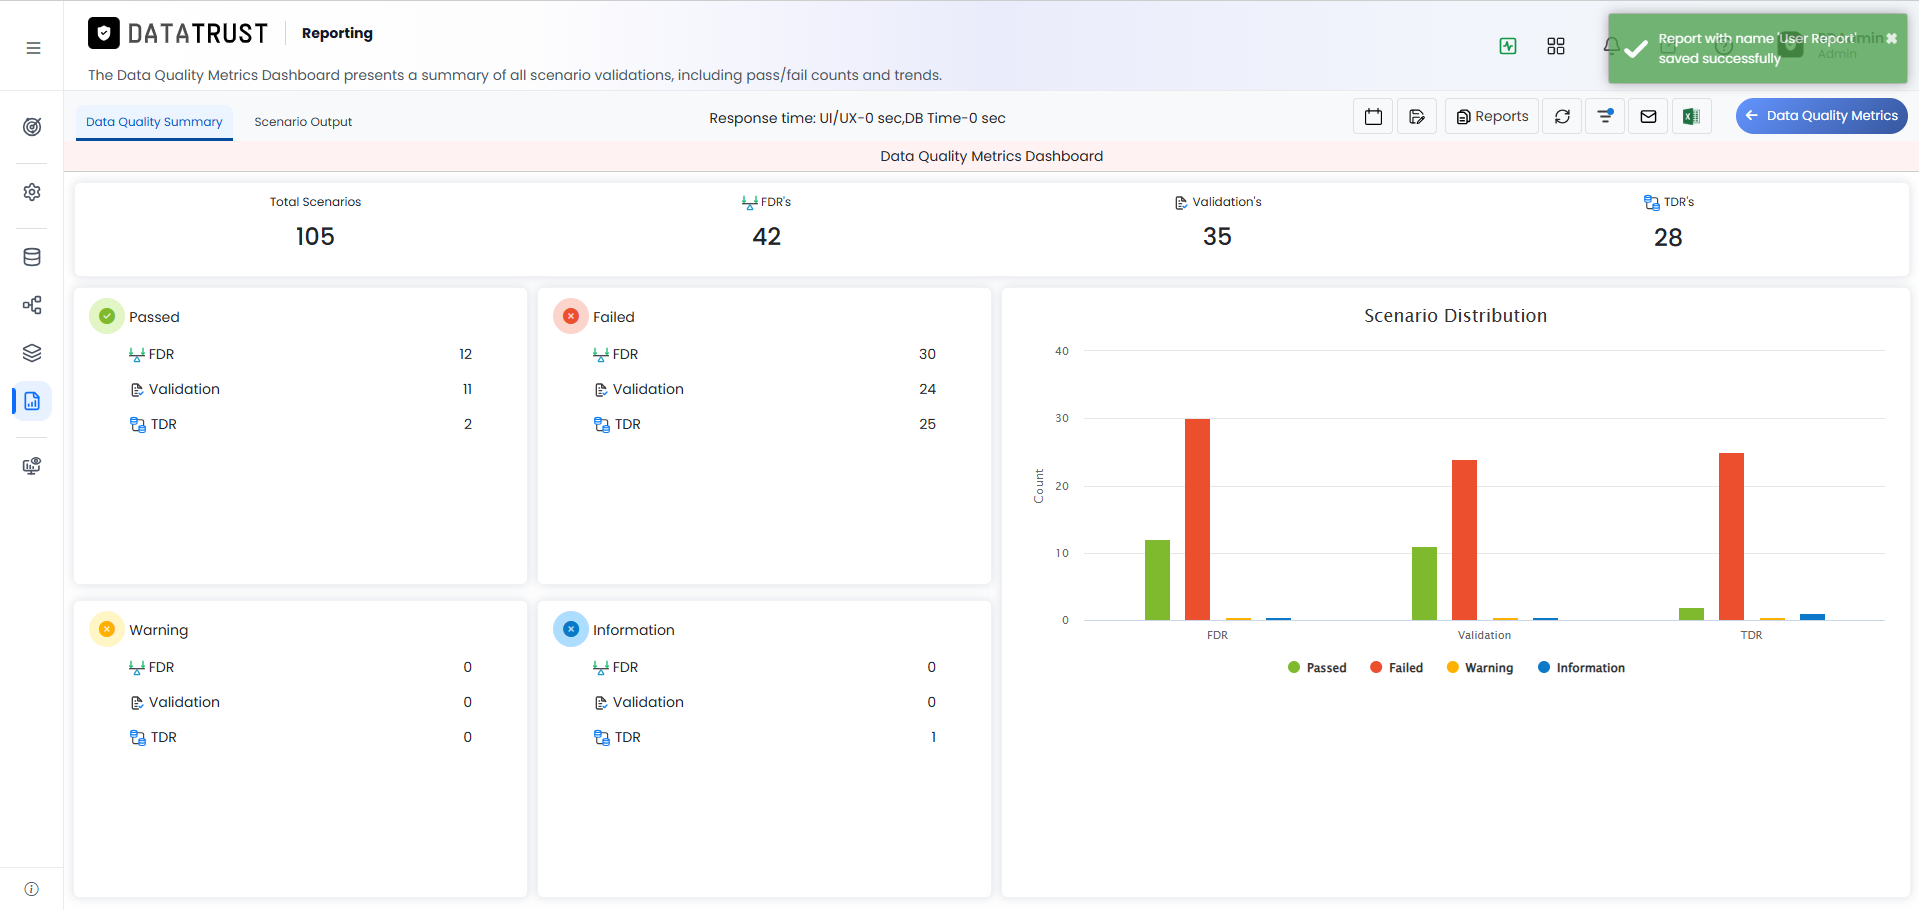
Task: Select Validation row in Passed card
Action: (300, 389)
